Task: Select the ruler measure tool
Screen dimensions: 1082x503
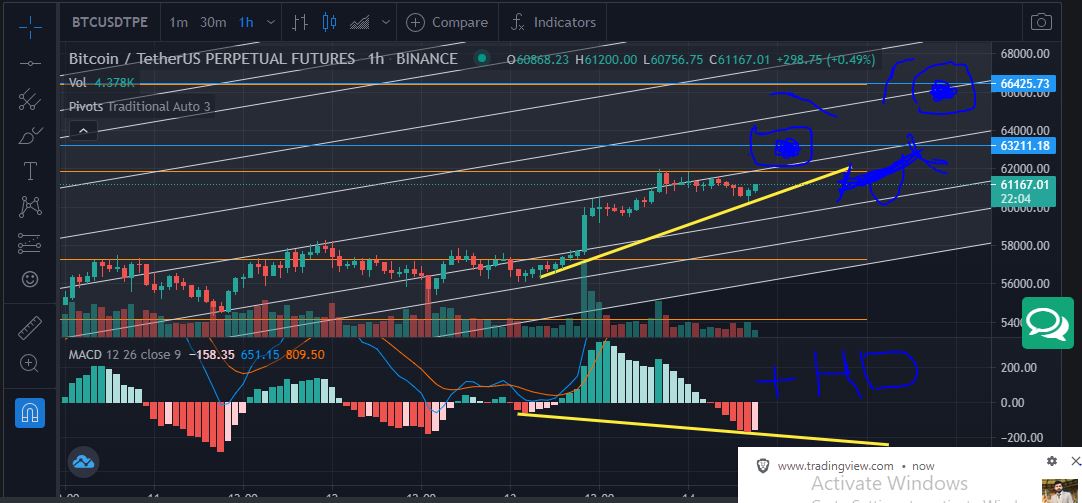Action: pos(30,327)
